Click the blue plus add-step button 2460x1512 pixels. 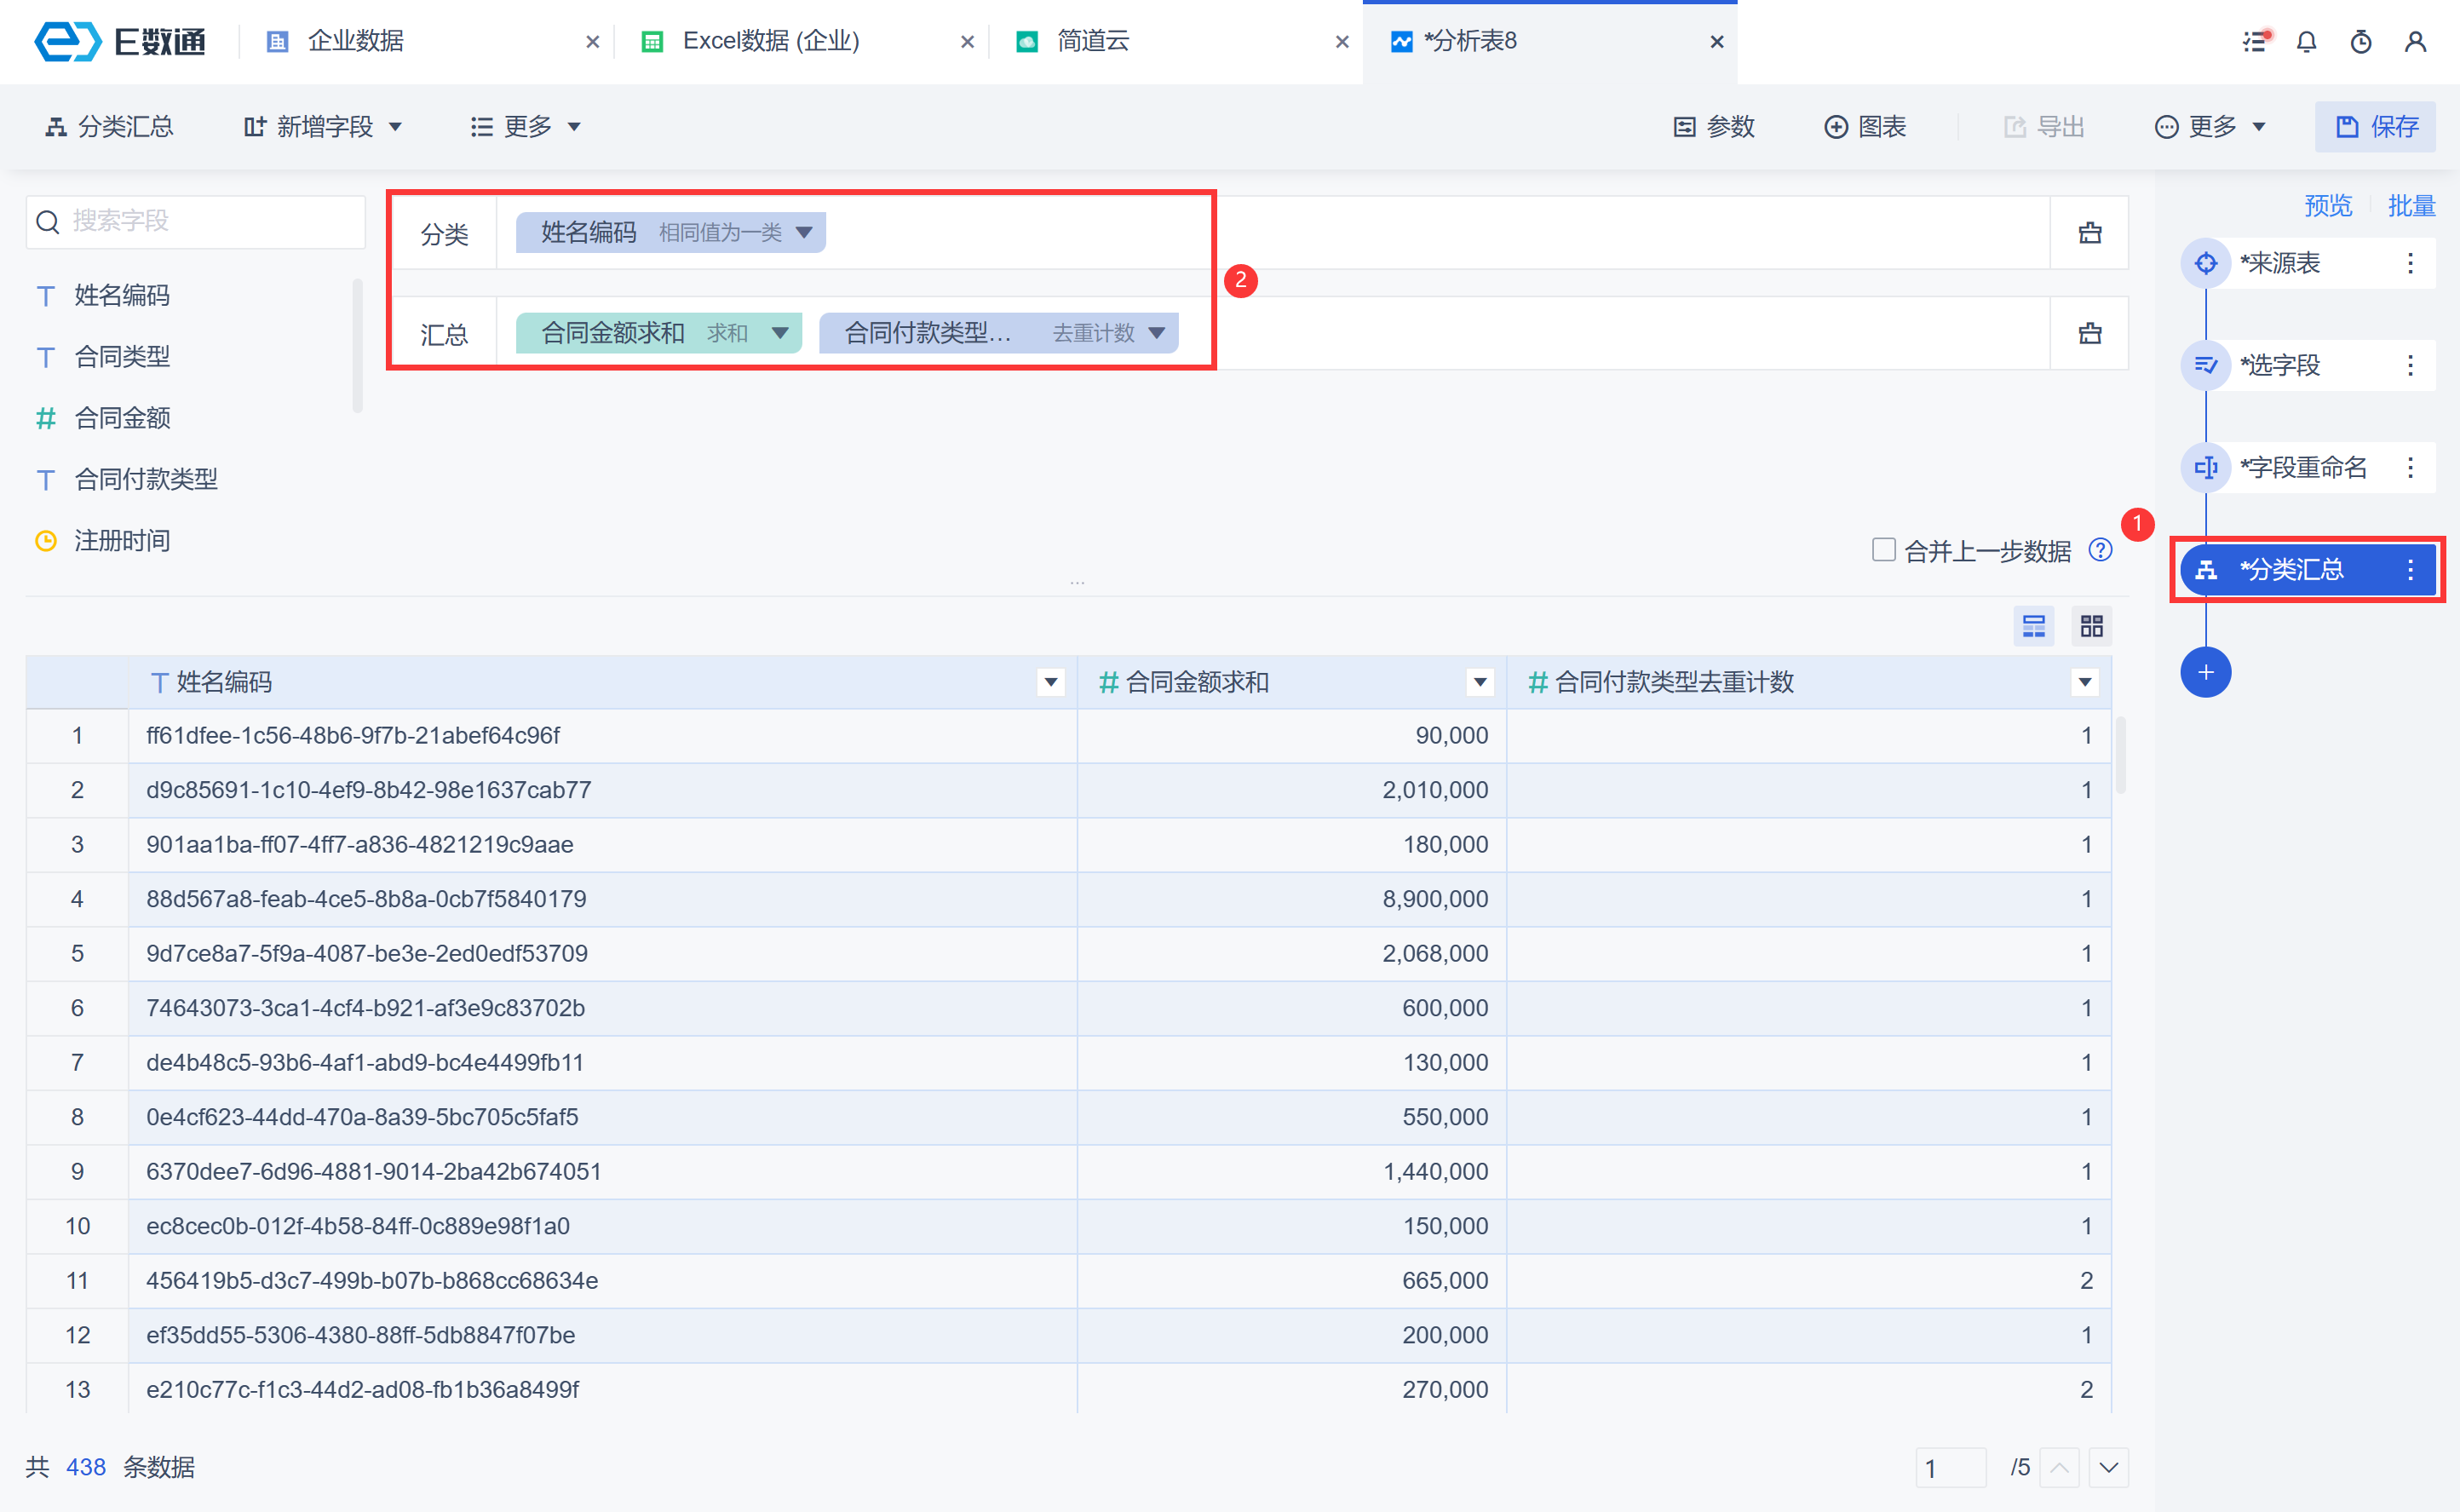[x=2205, y=672]
